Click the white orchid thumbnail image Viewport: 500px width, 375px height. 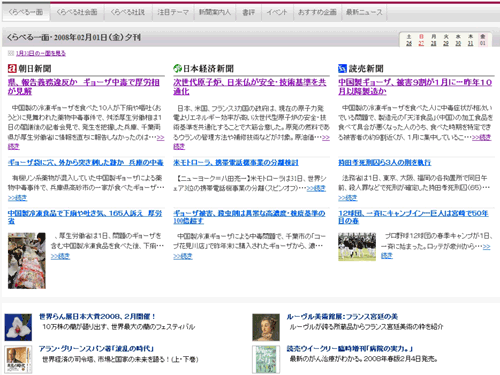pos(18,327)
